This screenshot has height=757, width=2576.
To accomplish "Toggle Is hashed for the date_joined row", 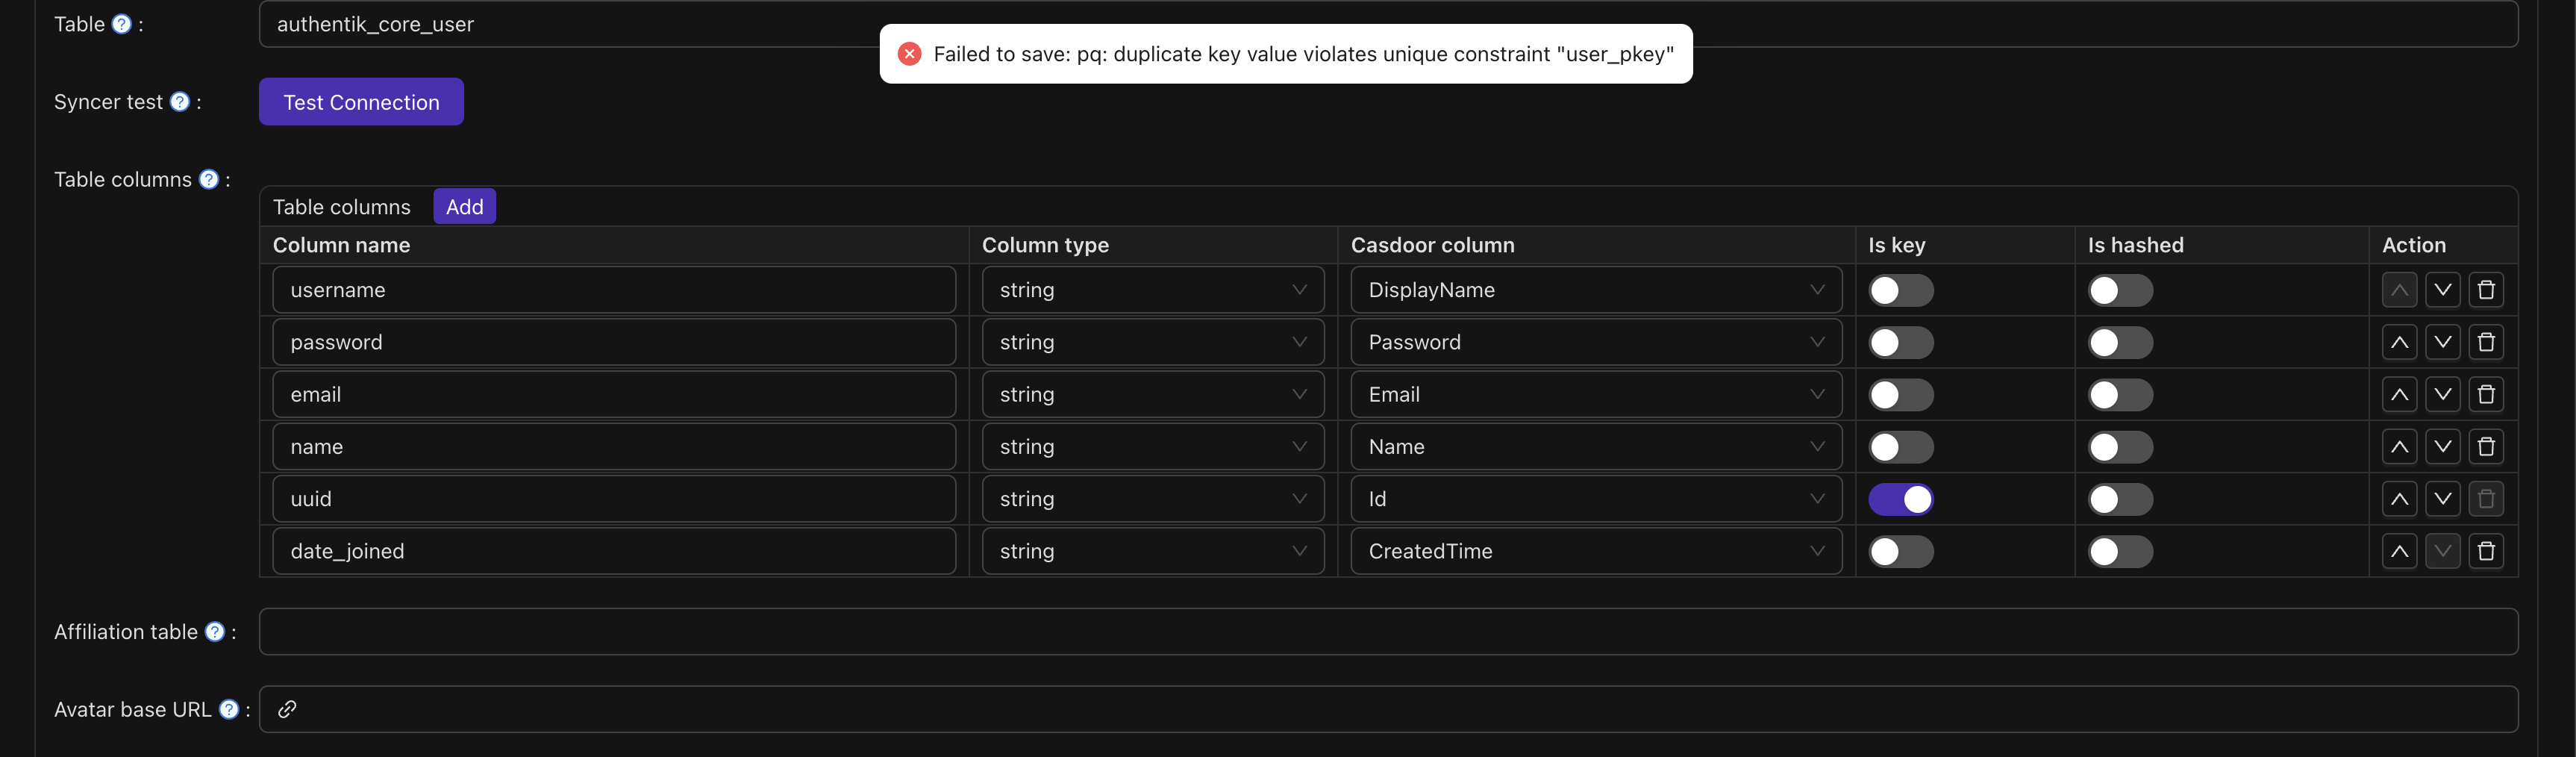I will click(x=2120, y=551).
